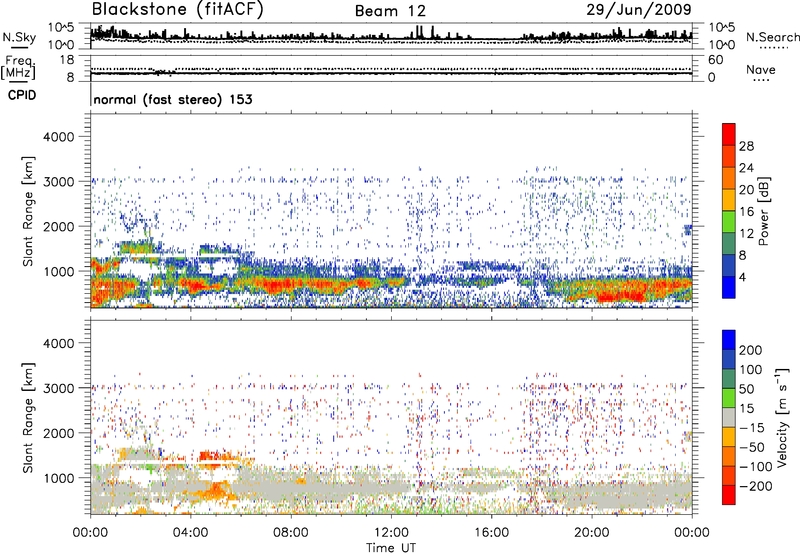Click the 'Time UT' axis label
800x554 pixels.
(x=391, y=548)
